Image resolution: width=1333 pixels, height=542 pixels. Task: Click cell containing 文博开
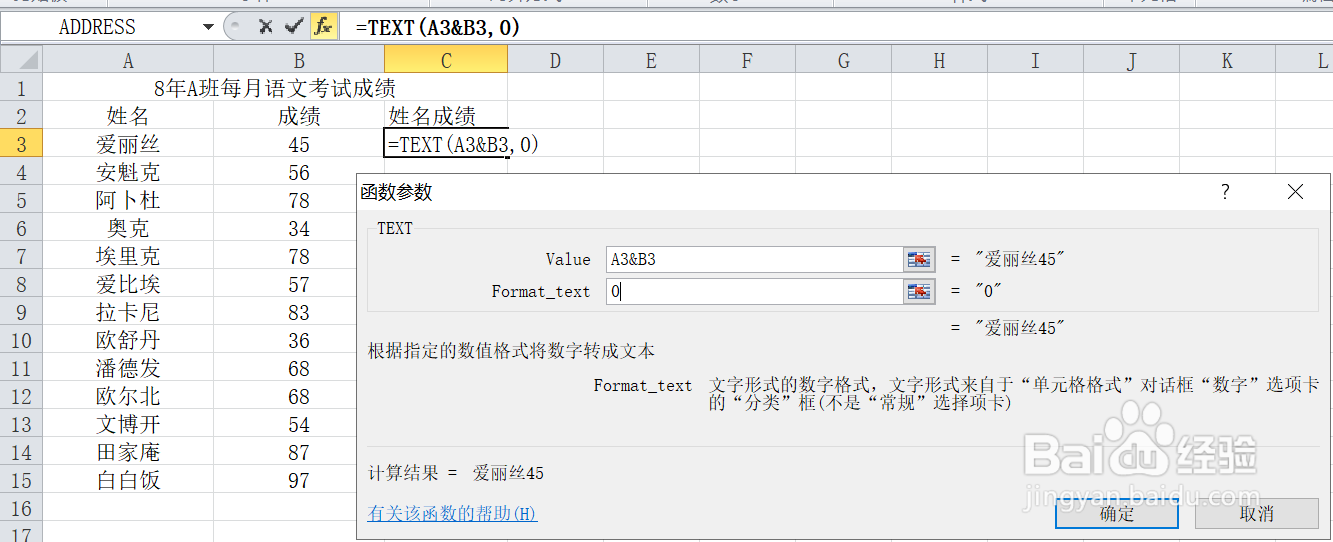point(128,424)
